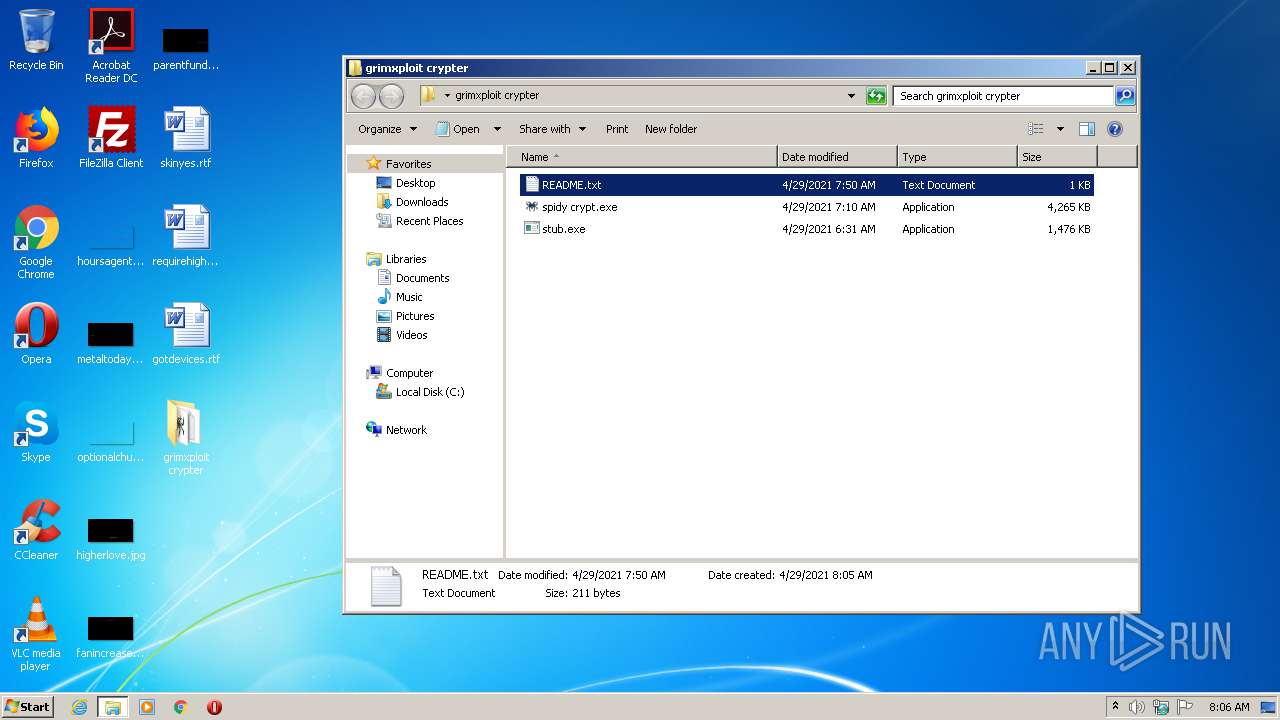Open Internet Explorer from taskbar

[80, 707]
